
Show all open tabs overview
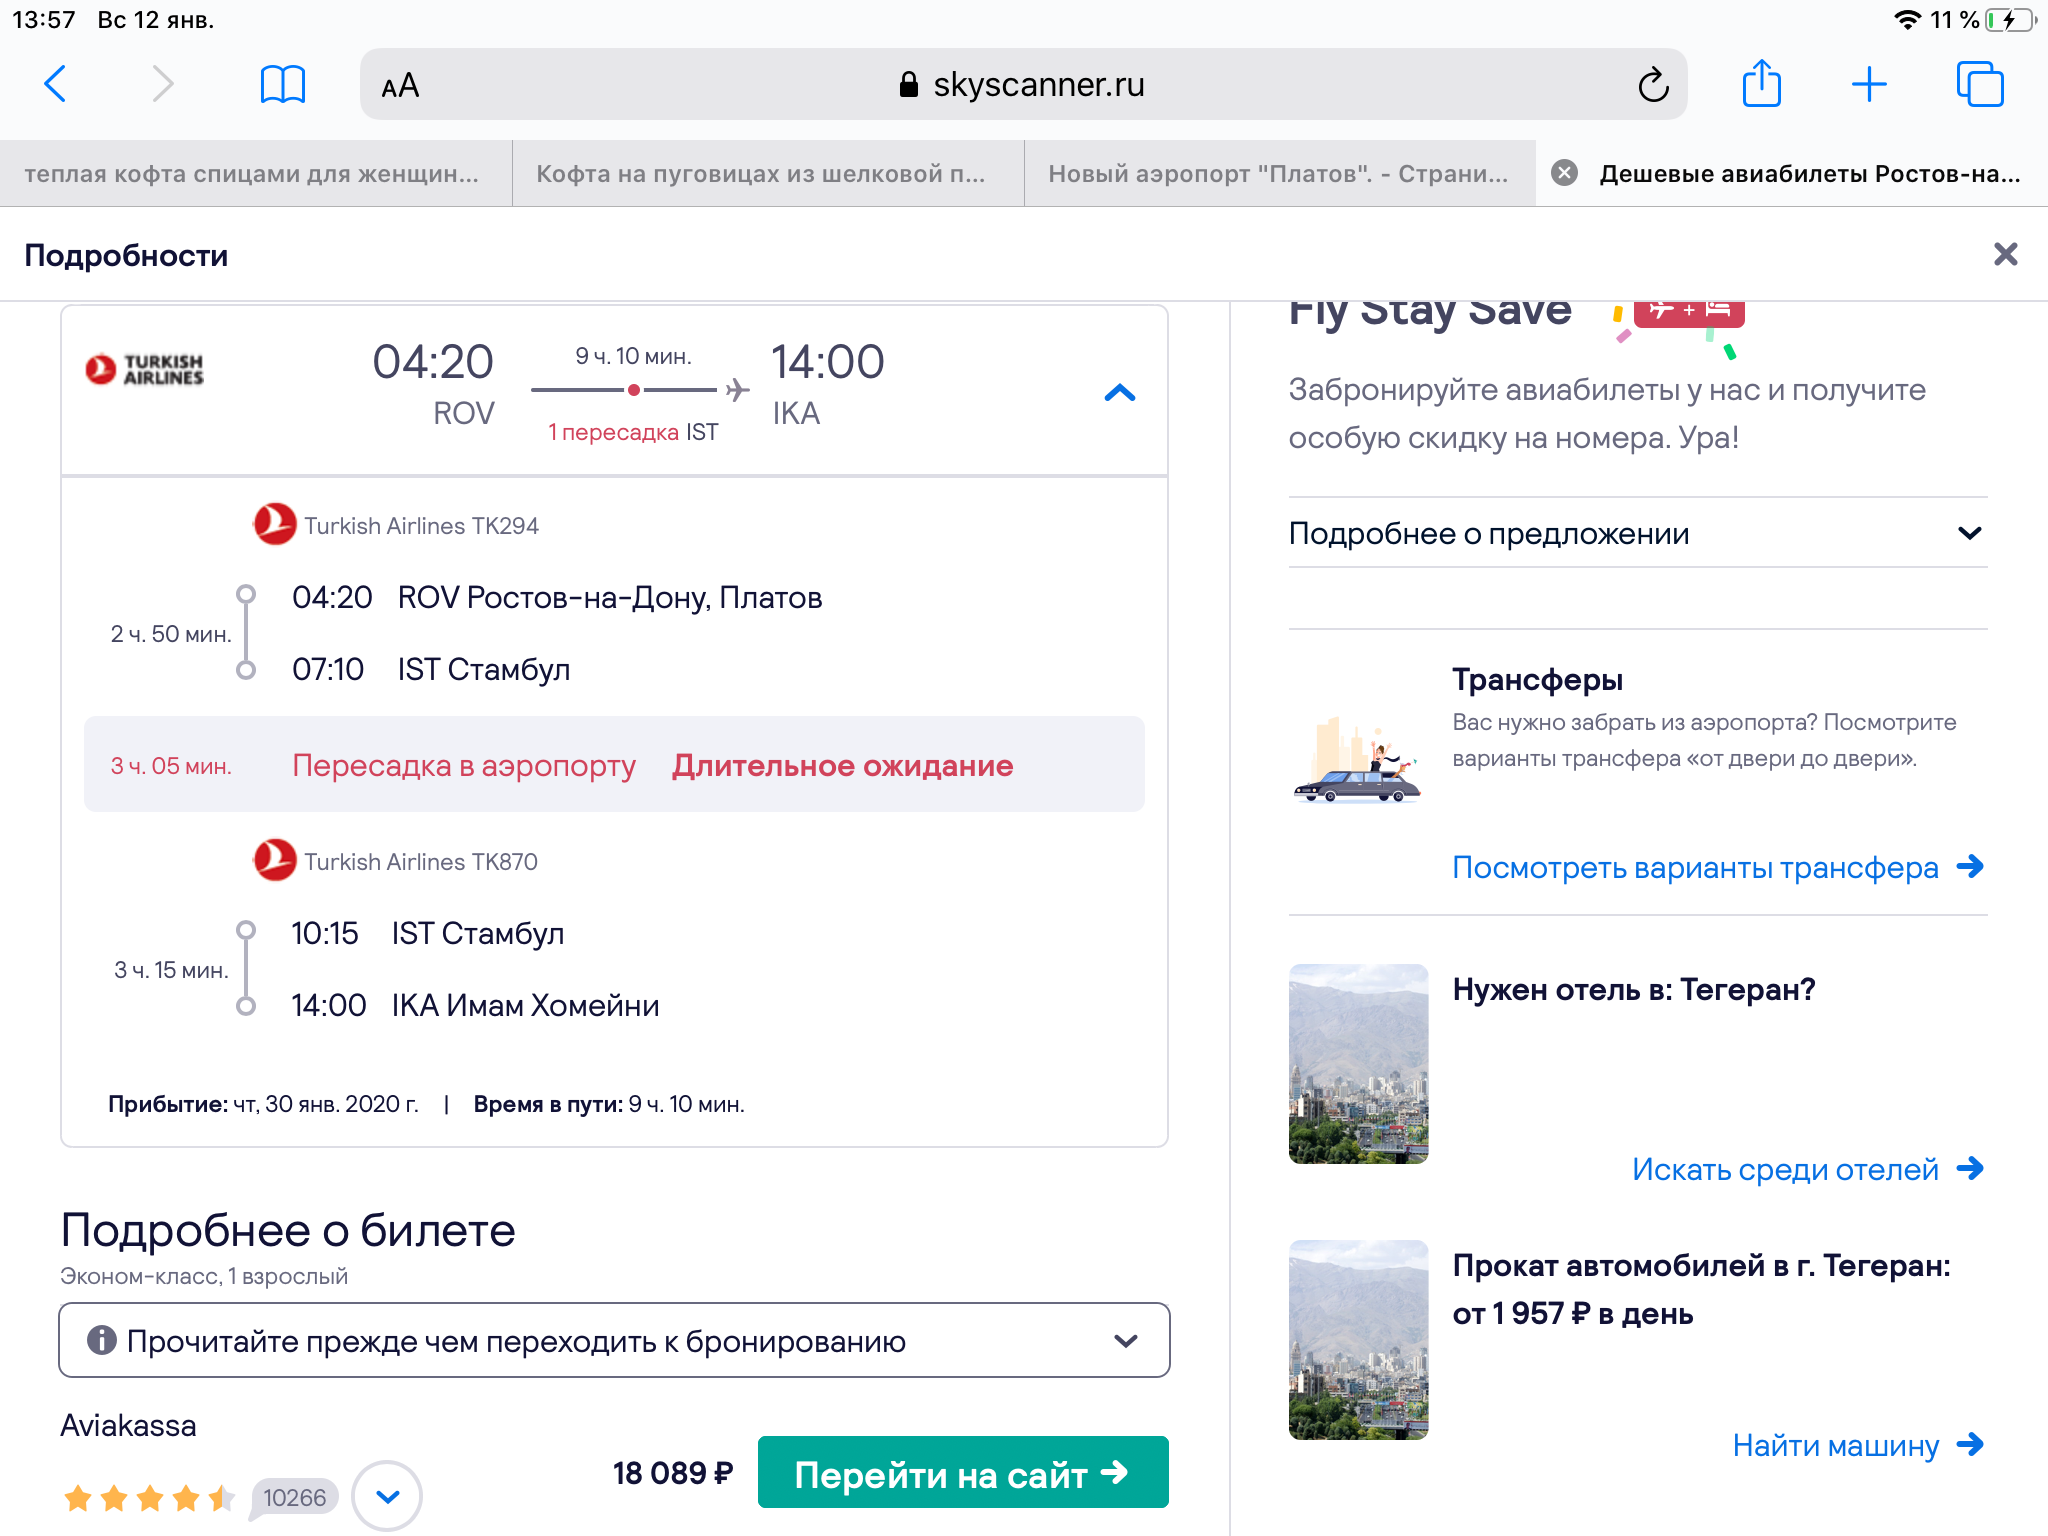point(1979,84)
